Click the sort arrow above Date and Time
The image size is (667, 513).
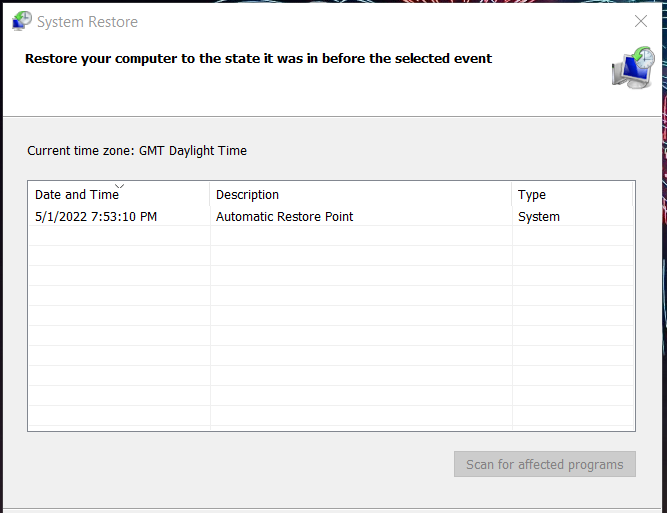[120, 186]
